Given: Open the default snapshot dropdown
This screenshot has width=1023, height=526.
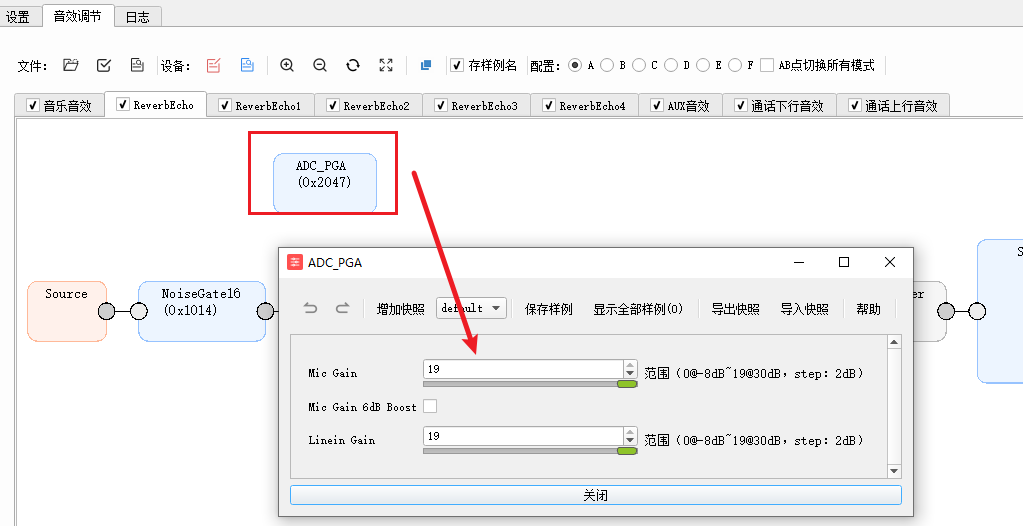Looking at the screenshot, I should coord(471,308).
